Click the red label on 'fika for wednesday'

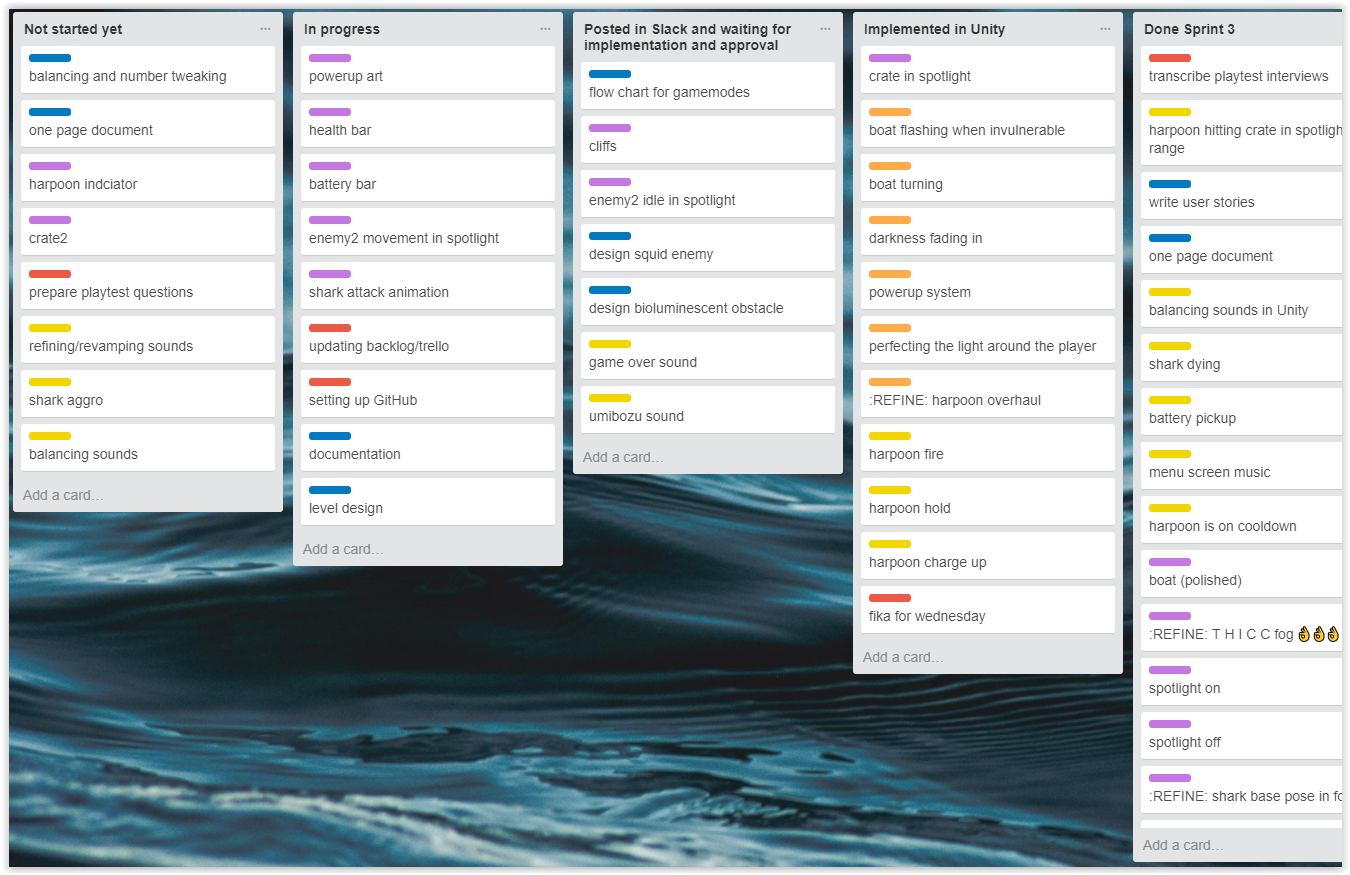pos(889,598)
